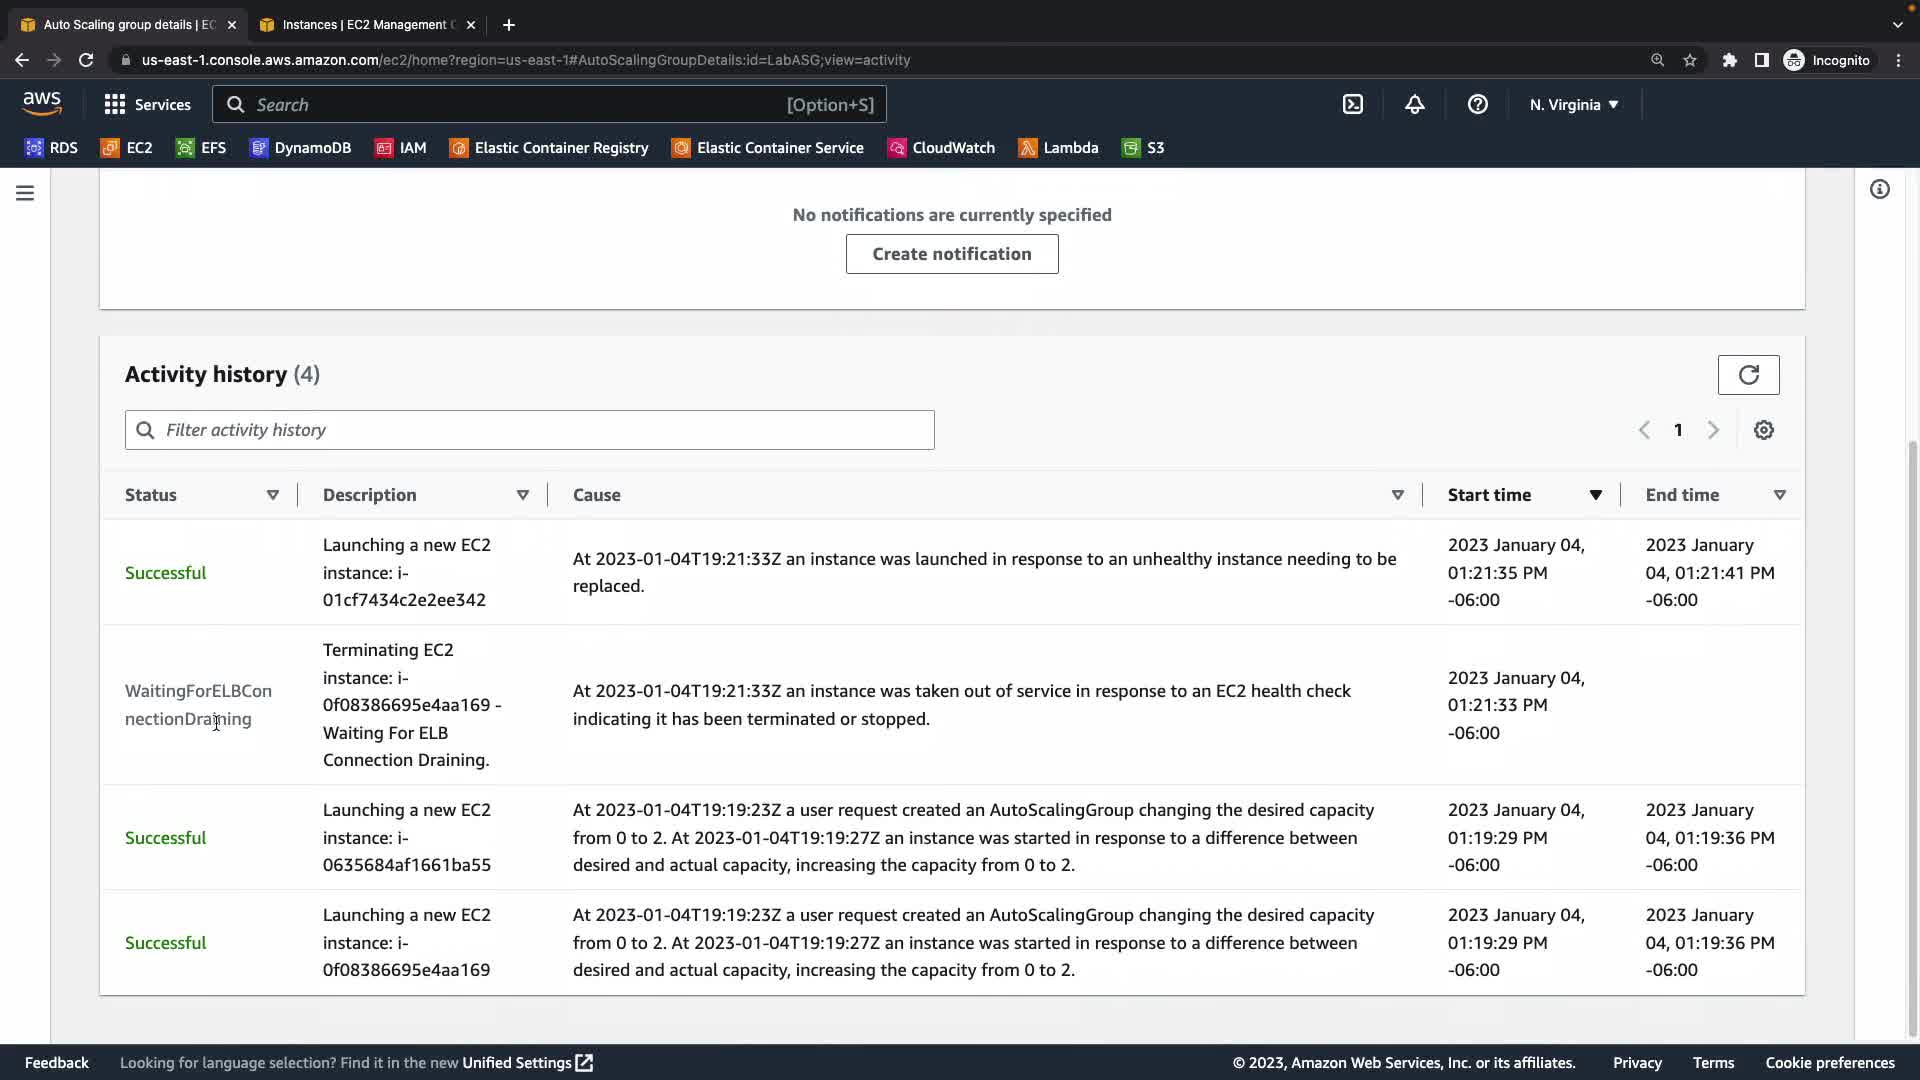Switch to the Instances EC2 Management tab

click(x=365, y=24)
